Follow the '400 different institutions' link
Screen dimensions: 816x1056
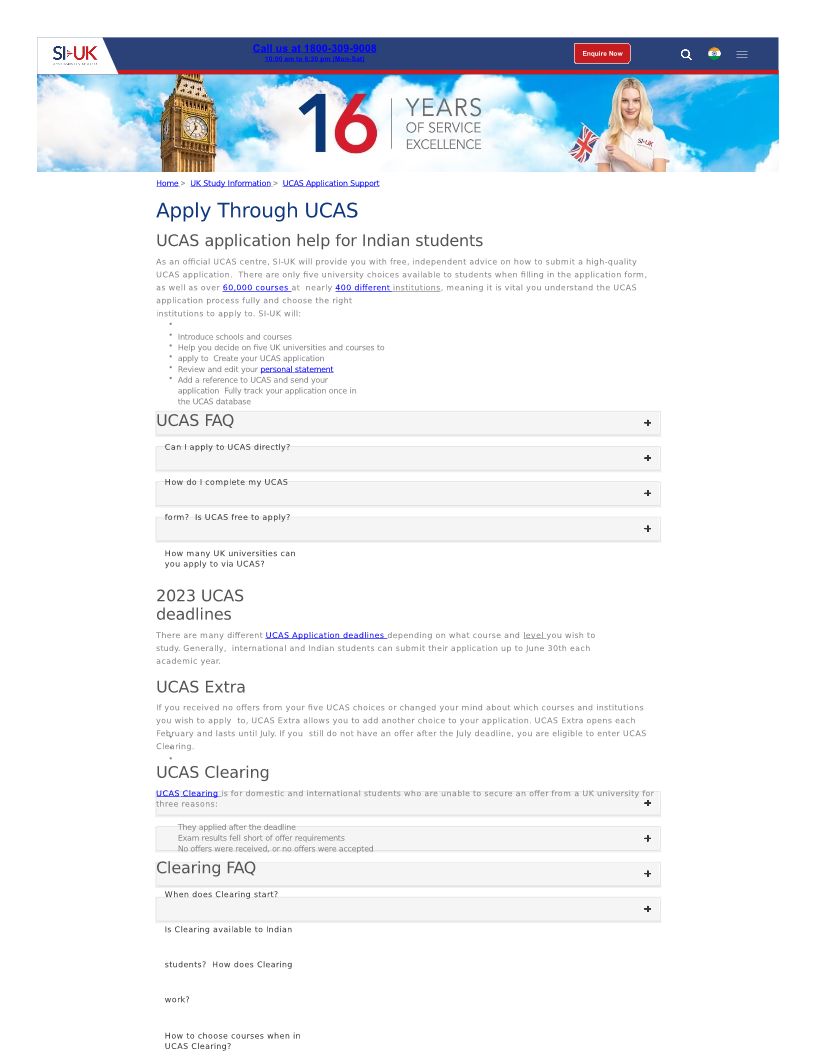[x=387, y=288]
